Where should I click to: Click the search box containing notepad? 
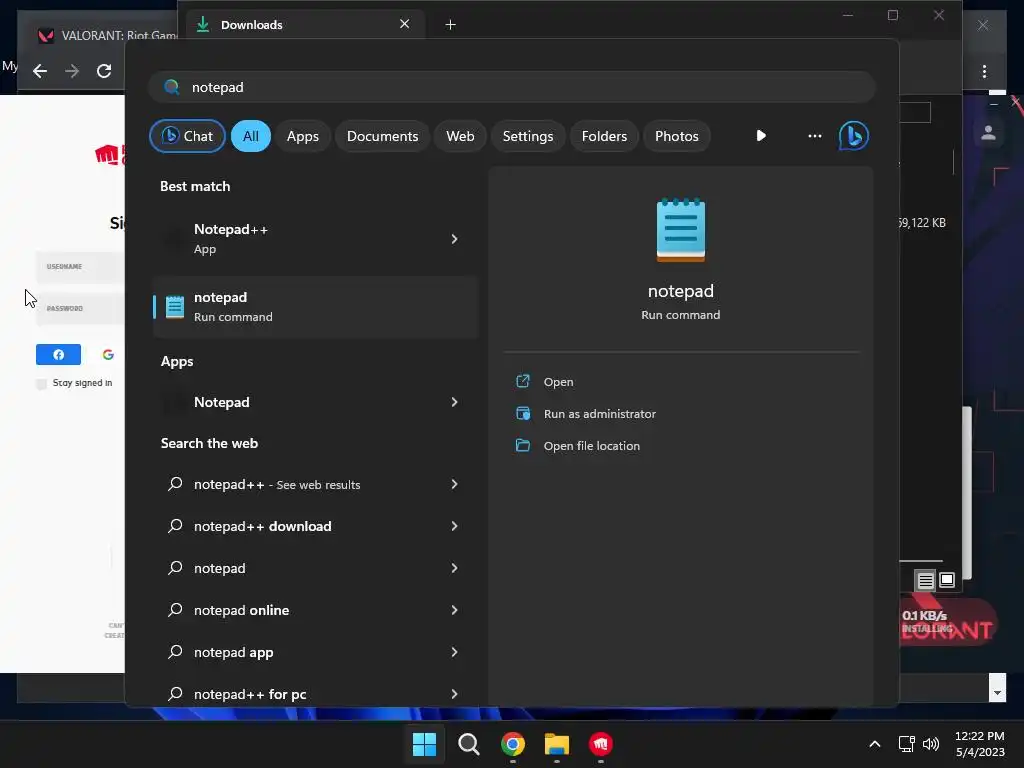pos(512,88)
